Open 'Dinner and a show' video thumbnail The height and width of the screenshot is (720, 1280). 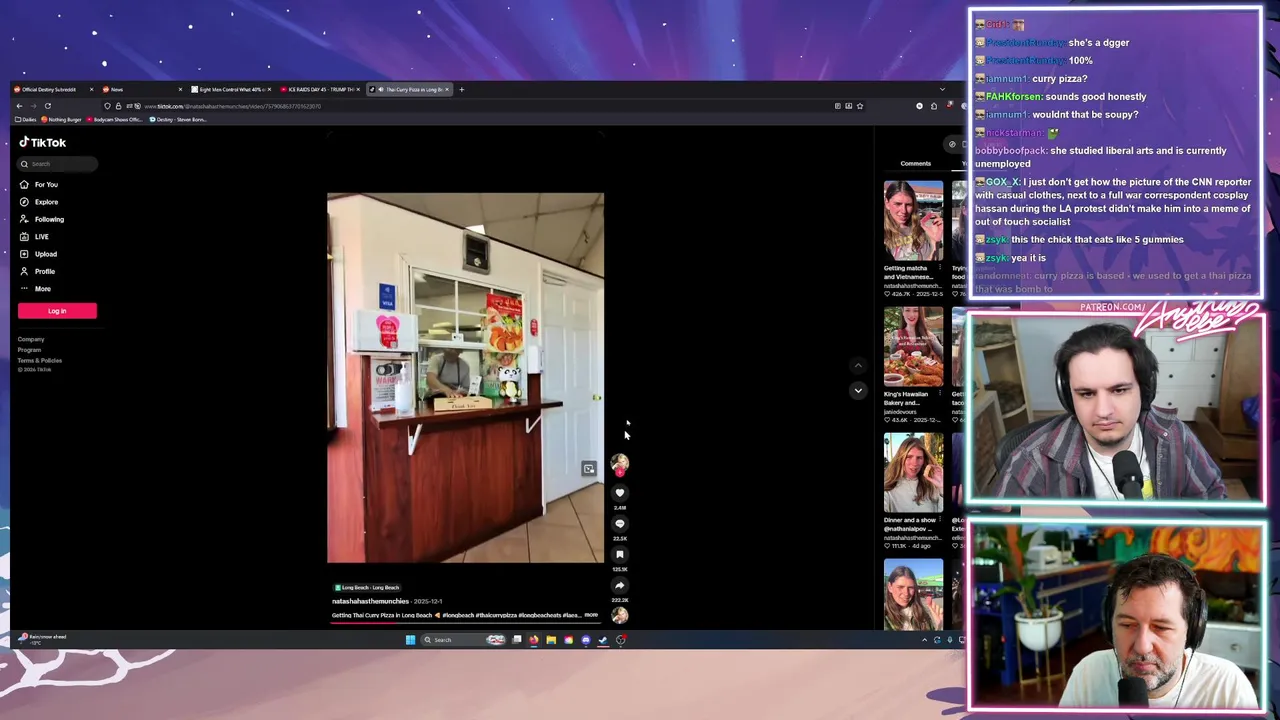pos(913,473)
